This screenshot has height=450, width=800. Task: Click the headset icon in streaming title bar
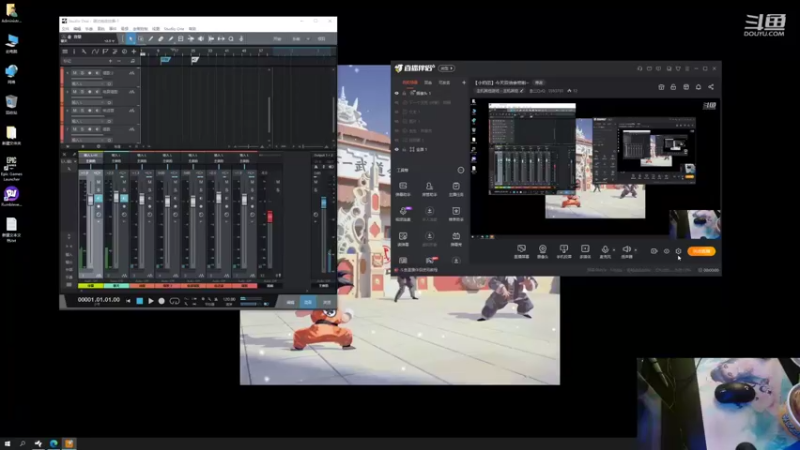pyautogui.click(x=640, y=68)
